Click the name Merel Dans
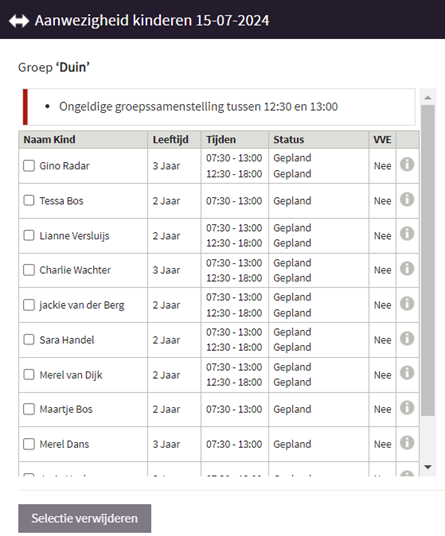This screenshot has width=445, height=536. (64, 444)
